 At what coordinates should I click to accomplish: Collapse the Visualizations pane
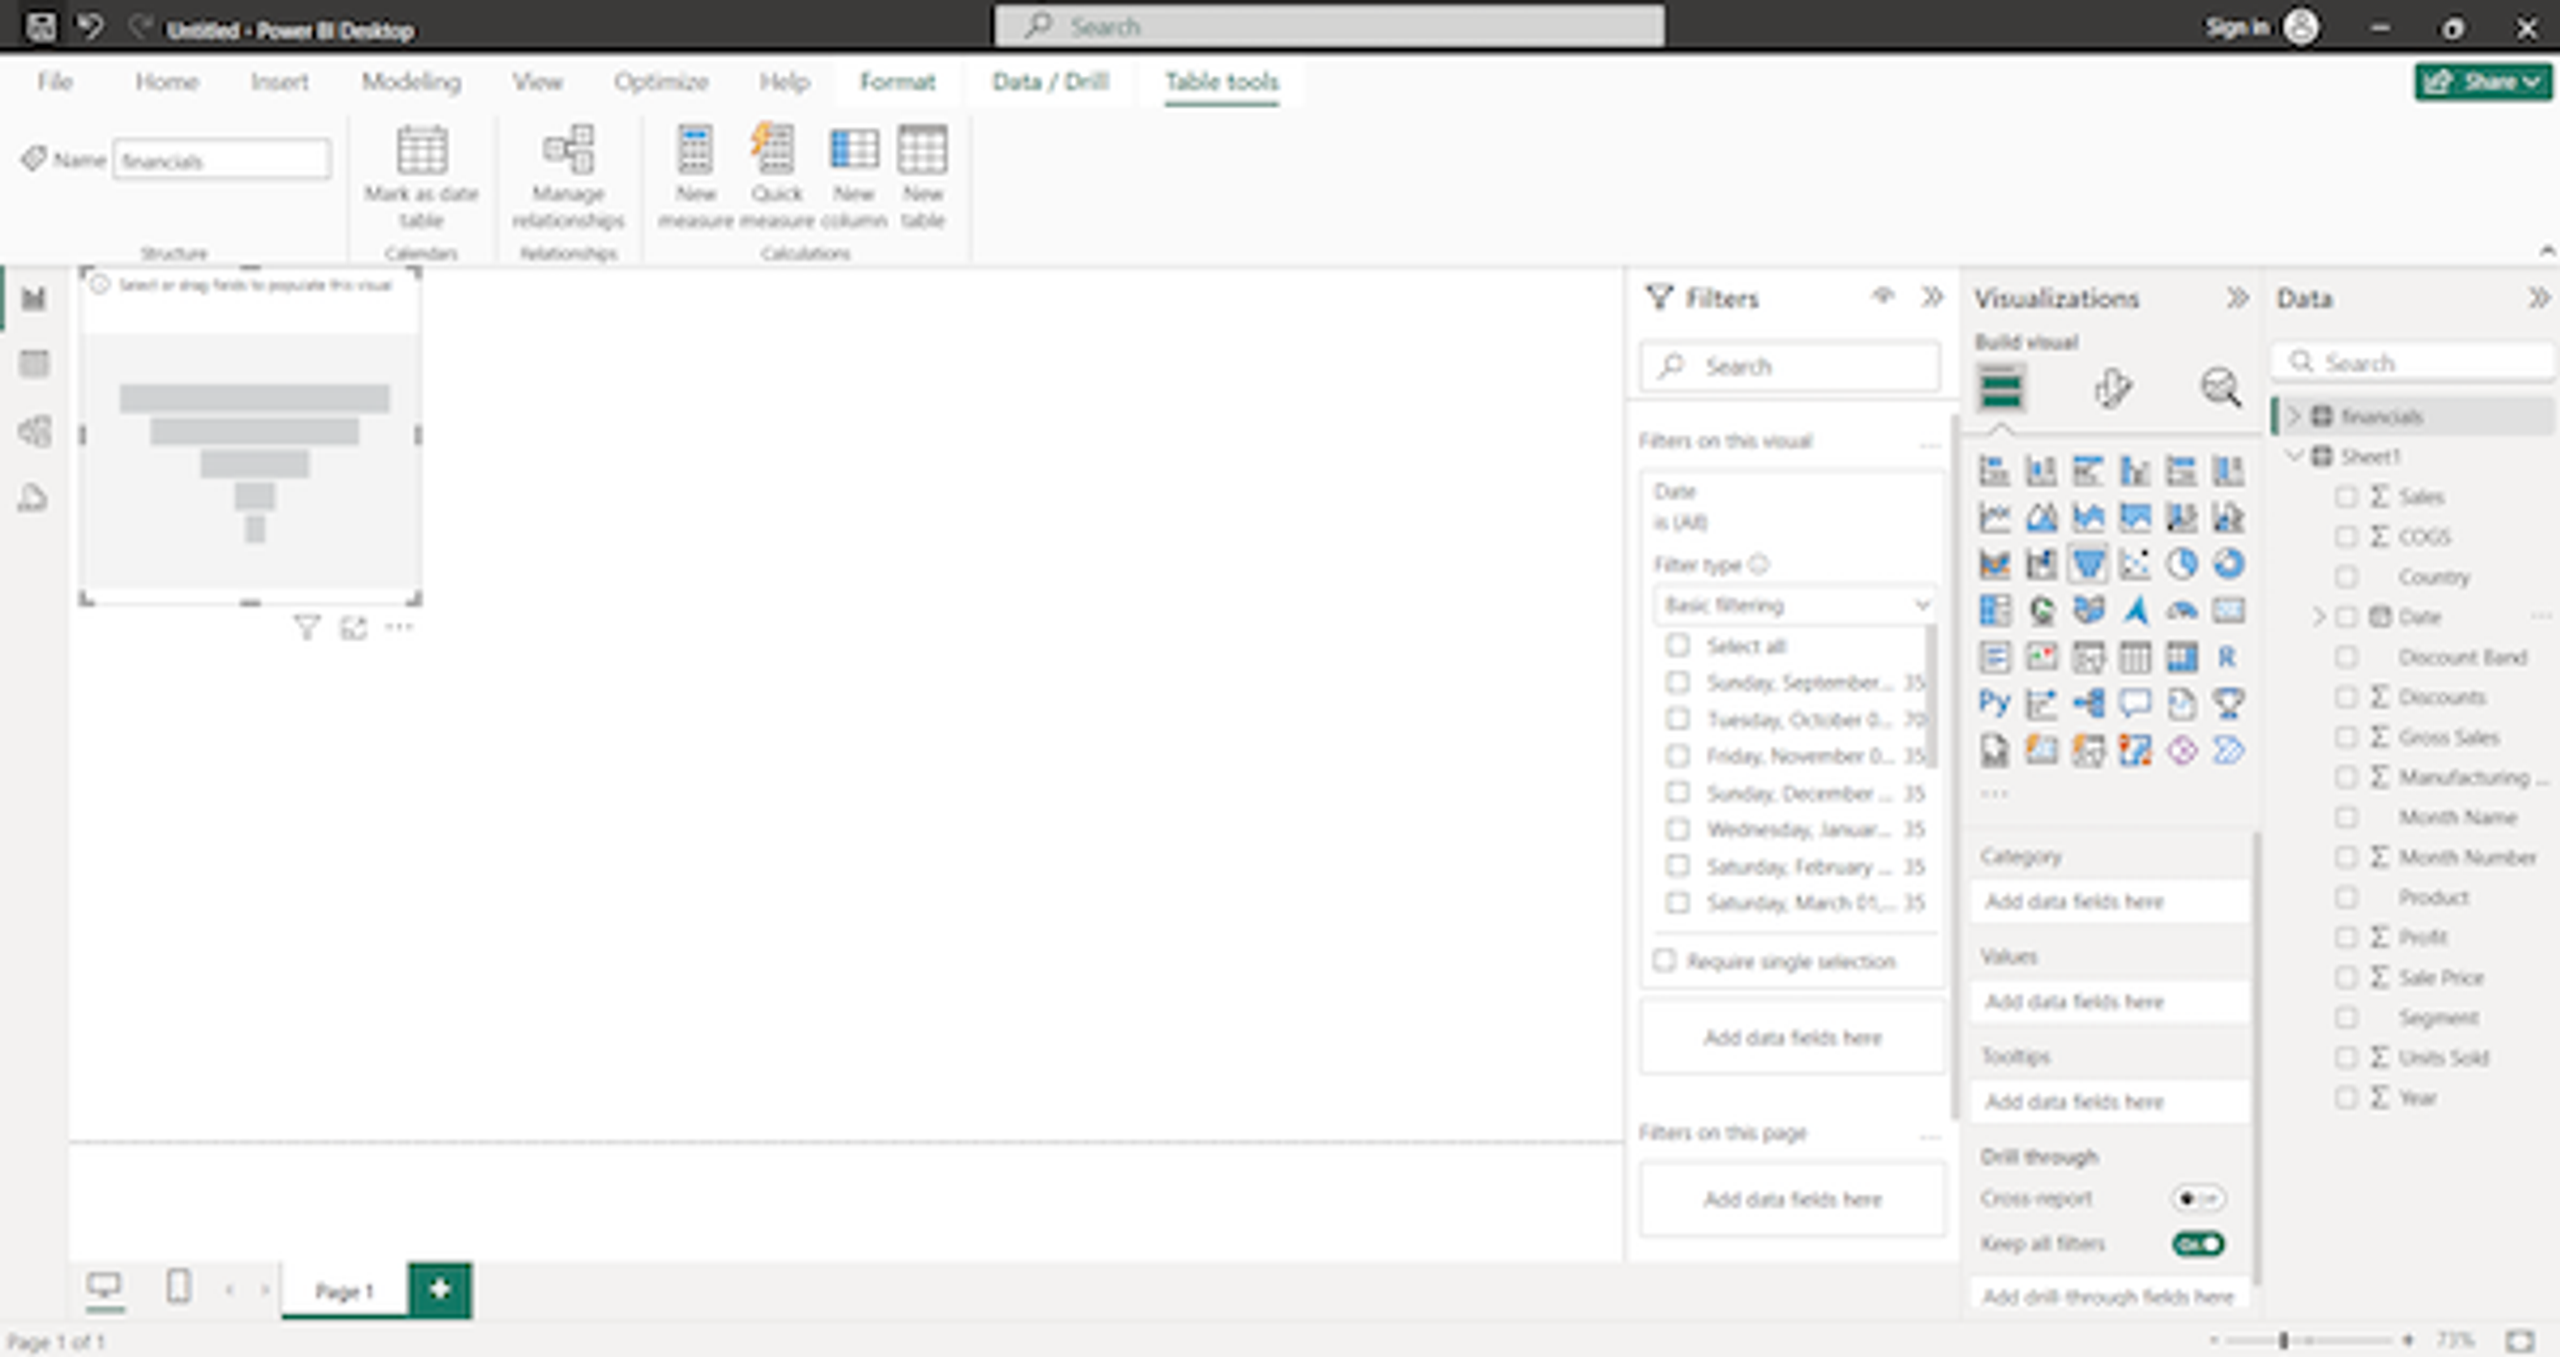[2237, 298]
